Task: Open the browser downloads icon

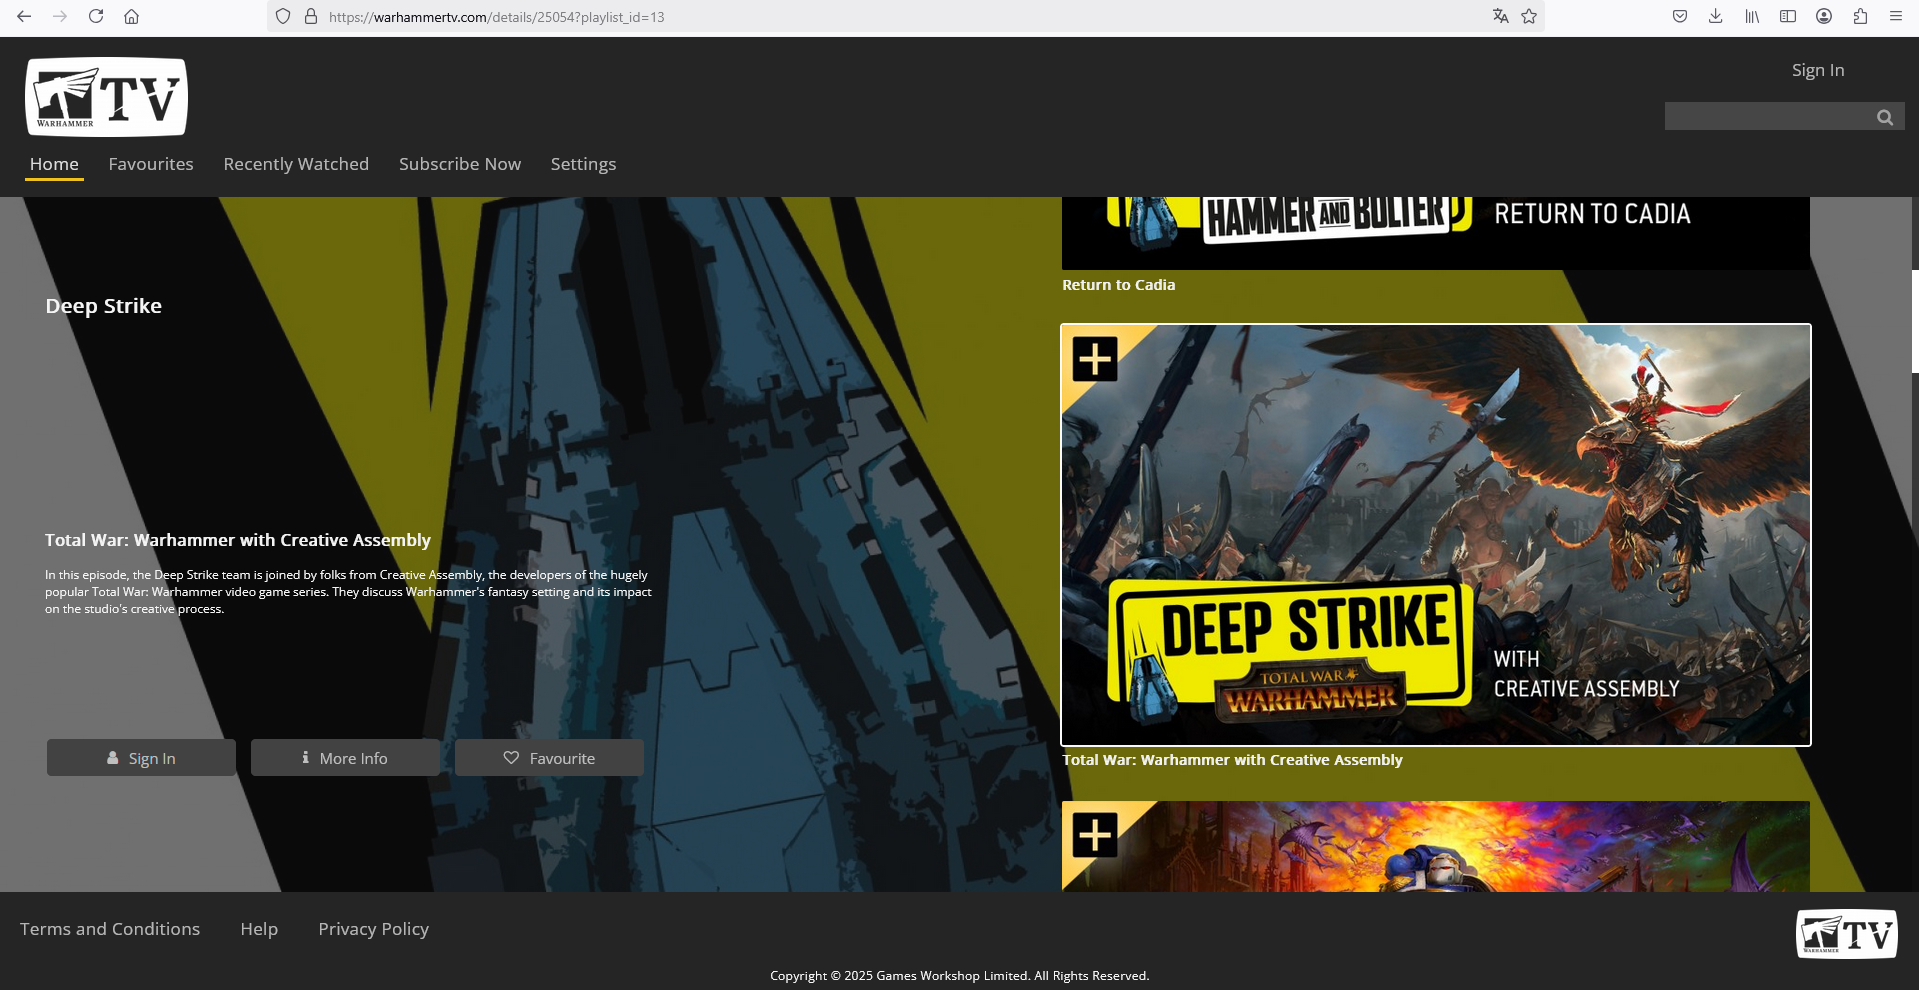Action: (x=1716, y=16)
